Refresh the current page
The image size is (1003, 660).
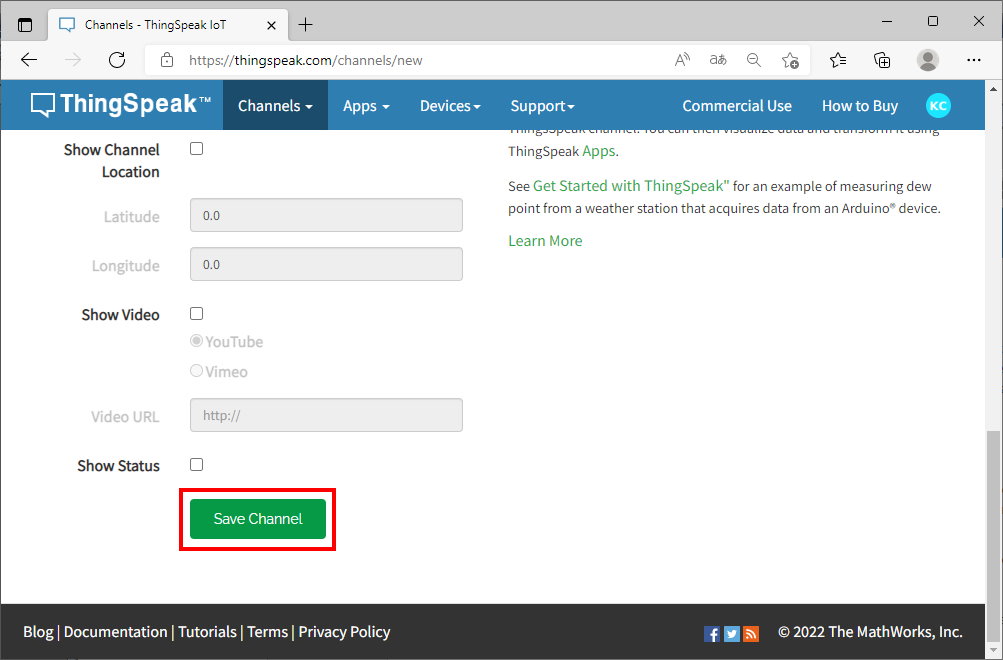[x=116, y=60]
